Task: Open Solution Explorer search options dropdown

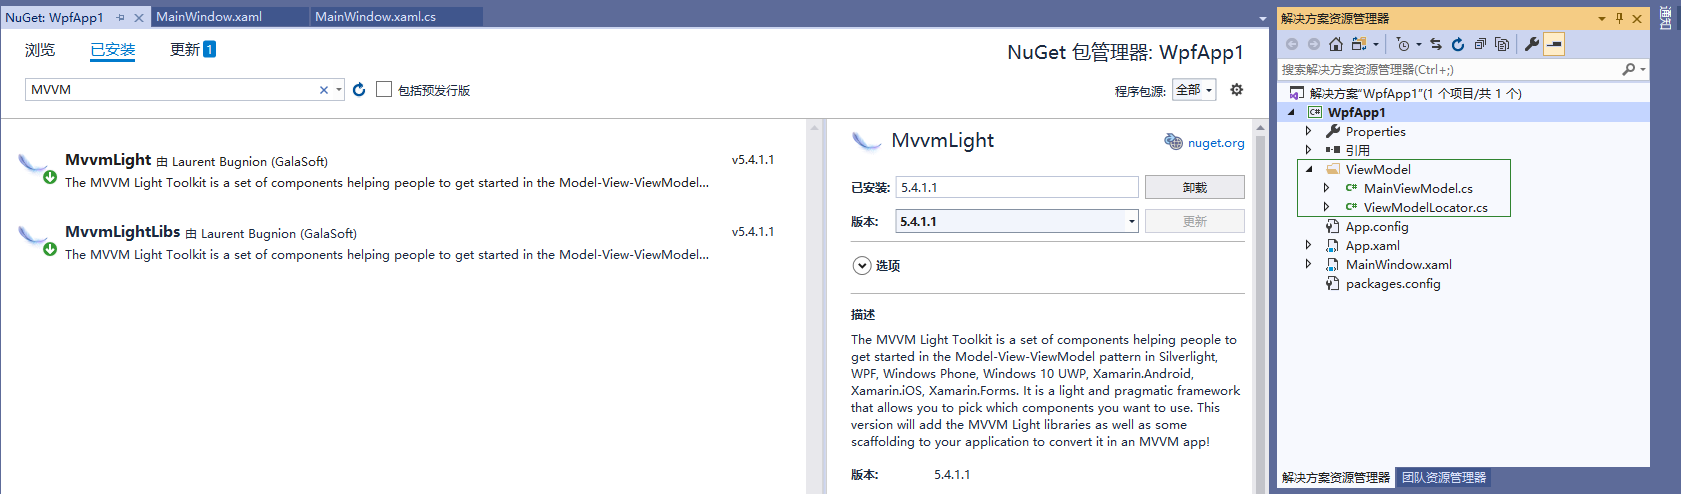Action: pyautogui.click(x=1643, y=69)
